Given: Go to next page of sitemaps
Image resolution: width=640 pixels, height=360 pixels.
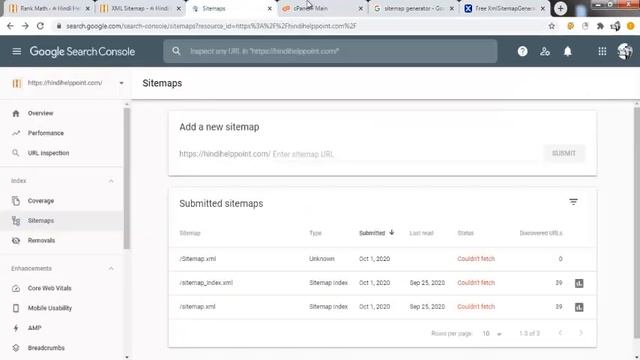Looking at the screenshot, I should [x=581, y=333].
